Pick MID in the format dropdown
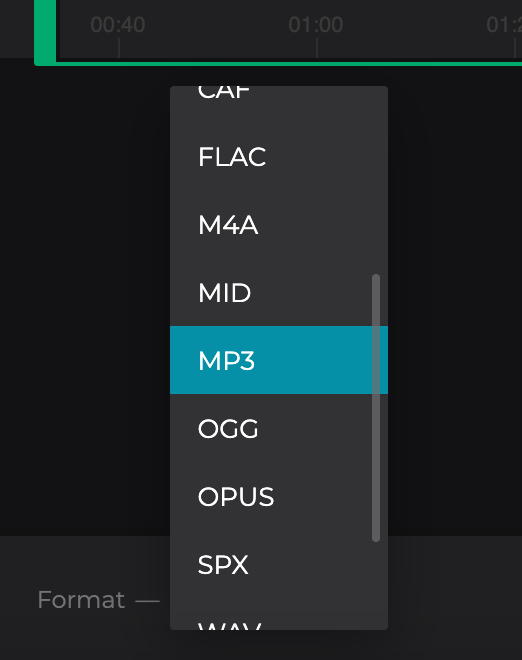The width and height of the screenshot is (522, 660). click(279, 292)
